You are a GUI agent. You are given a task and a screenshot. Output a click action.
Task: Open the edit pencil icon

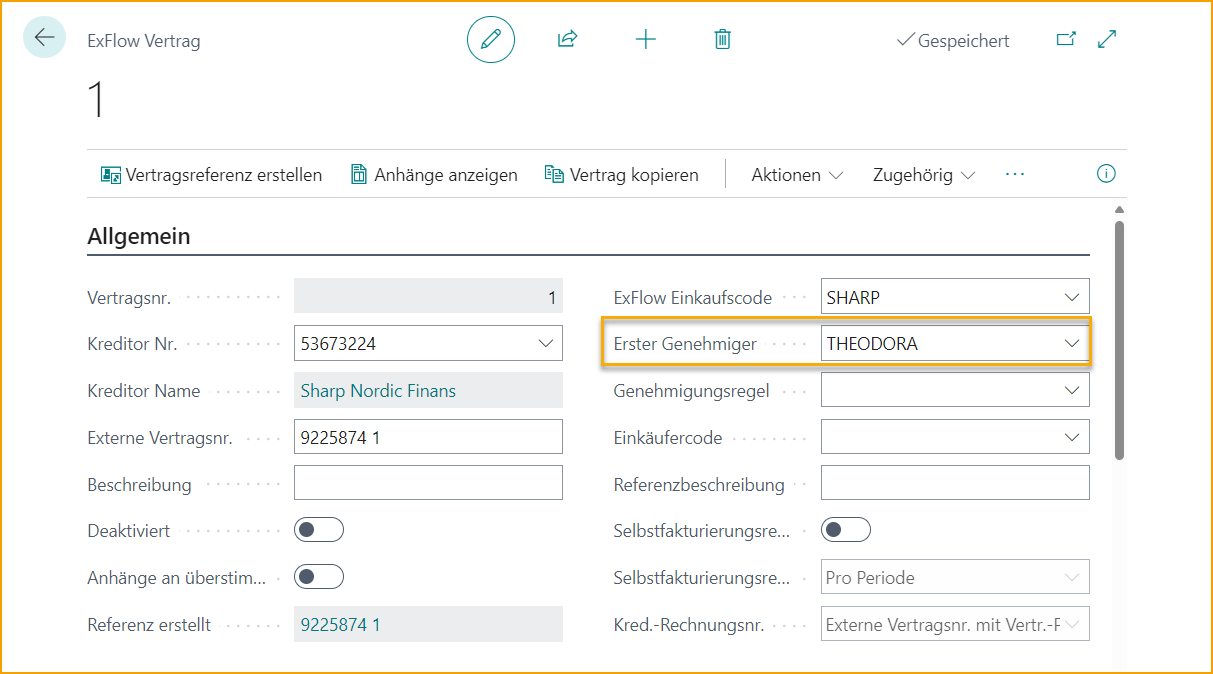490,39
